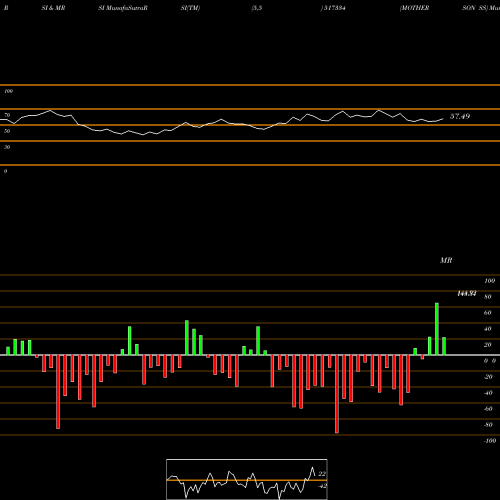
Task: Click the tallest green MR bar
Action: (x=437, y=329)
